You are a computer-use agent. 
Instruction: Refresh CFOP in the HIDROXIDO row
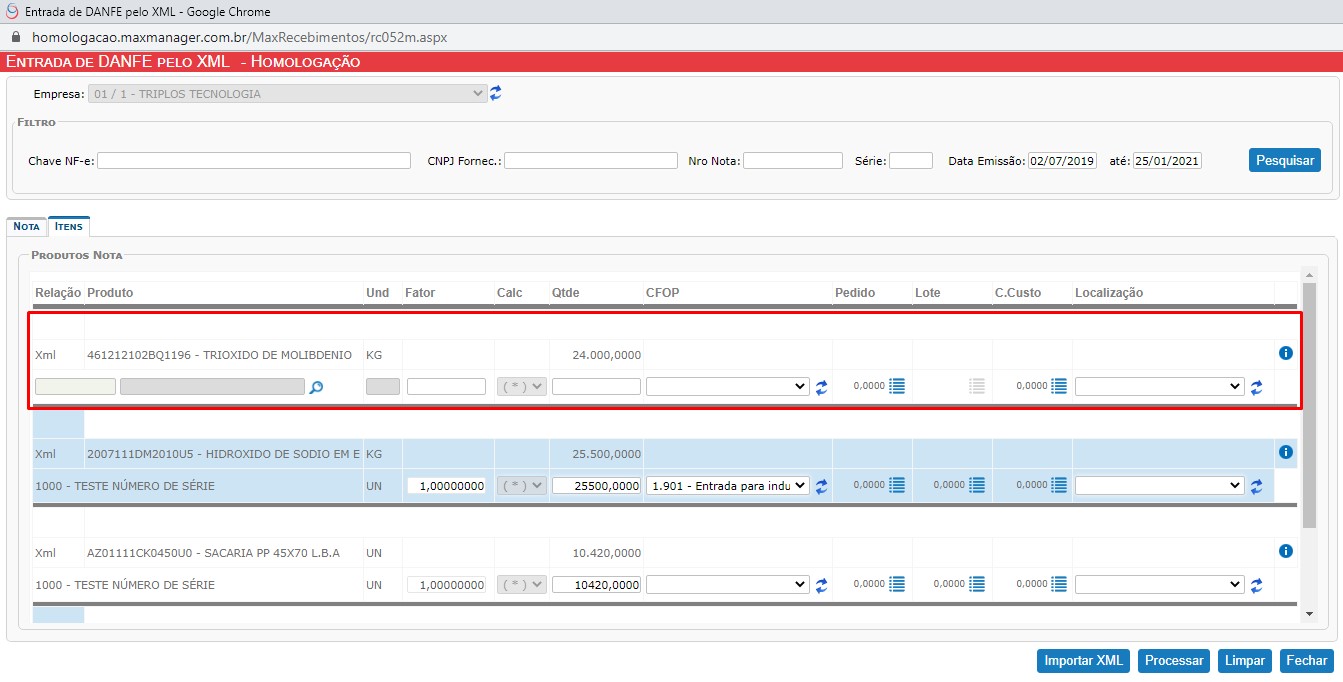[822, 486]
